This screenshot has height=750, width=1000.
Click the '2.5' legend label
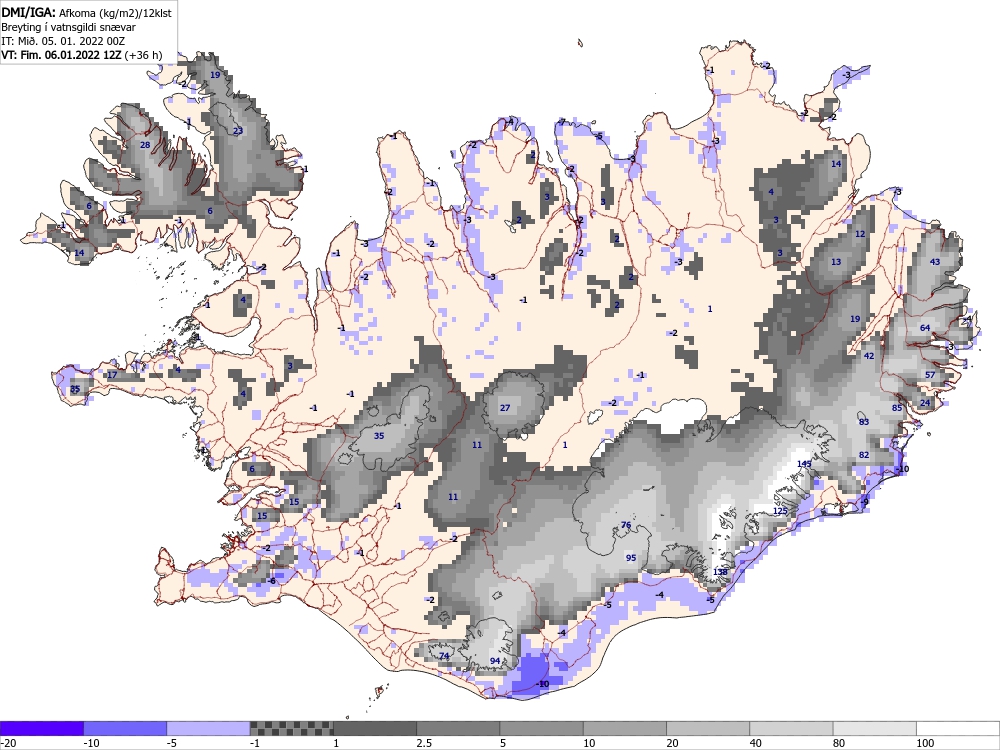[424, 743]
